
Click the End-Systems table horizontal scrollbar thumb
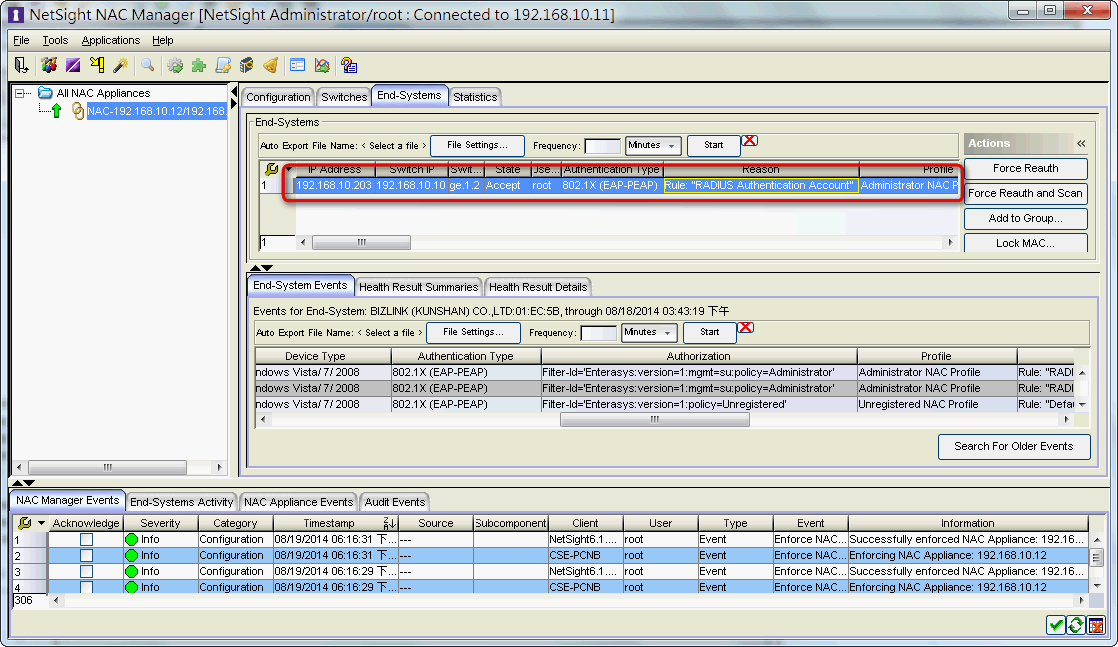pyautogui.click(x=361, y=243)
